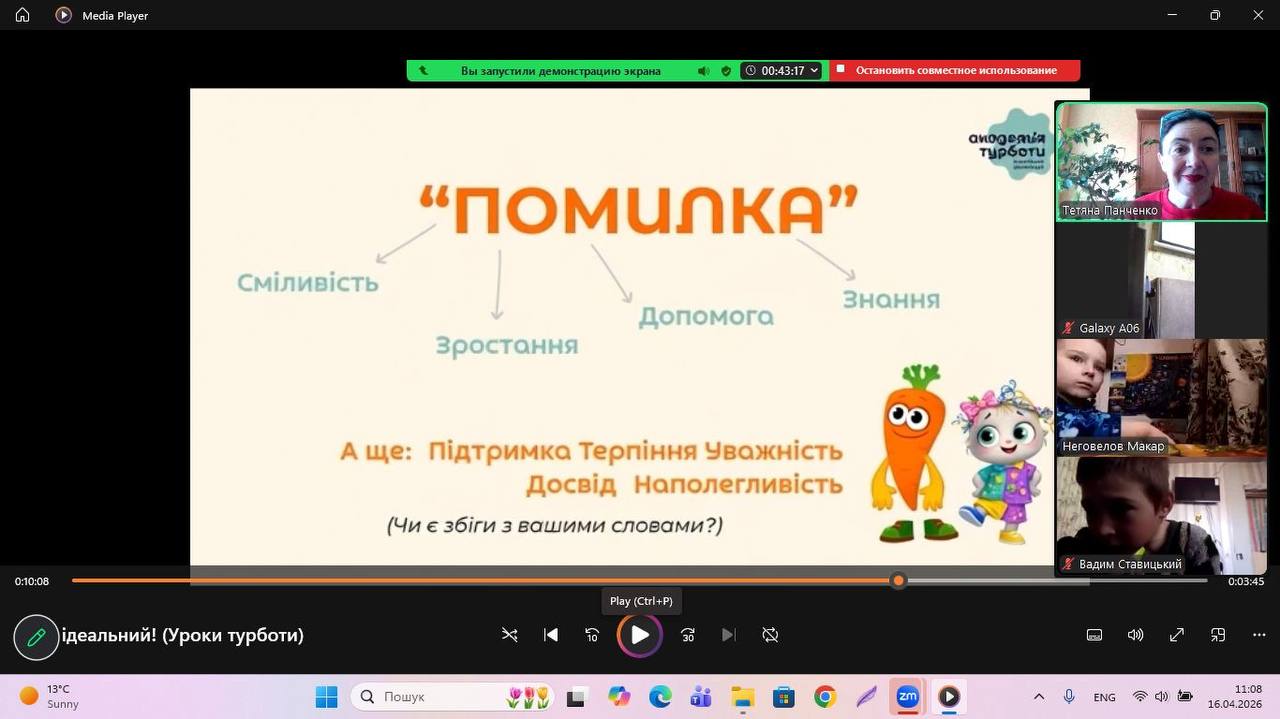Click the seek bar position handle

coord(898,581)
